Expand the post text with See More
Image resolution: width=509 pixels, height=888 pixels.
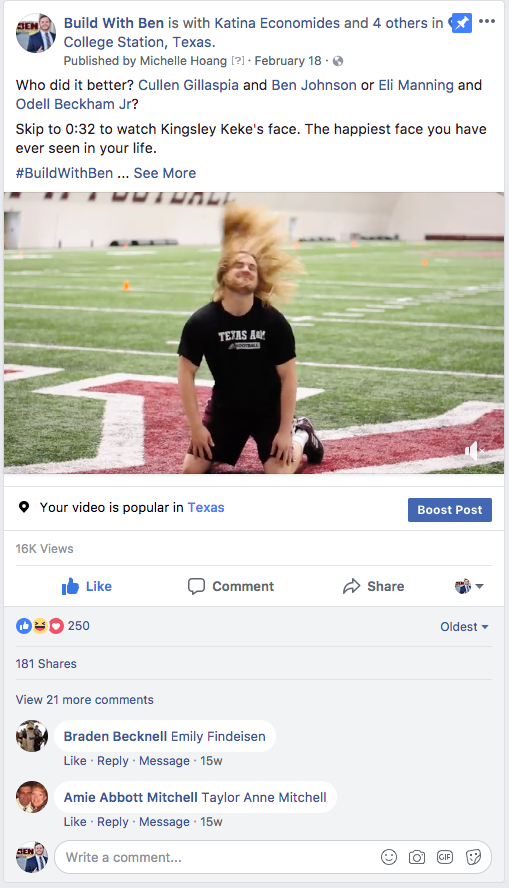pos(165,173)
